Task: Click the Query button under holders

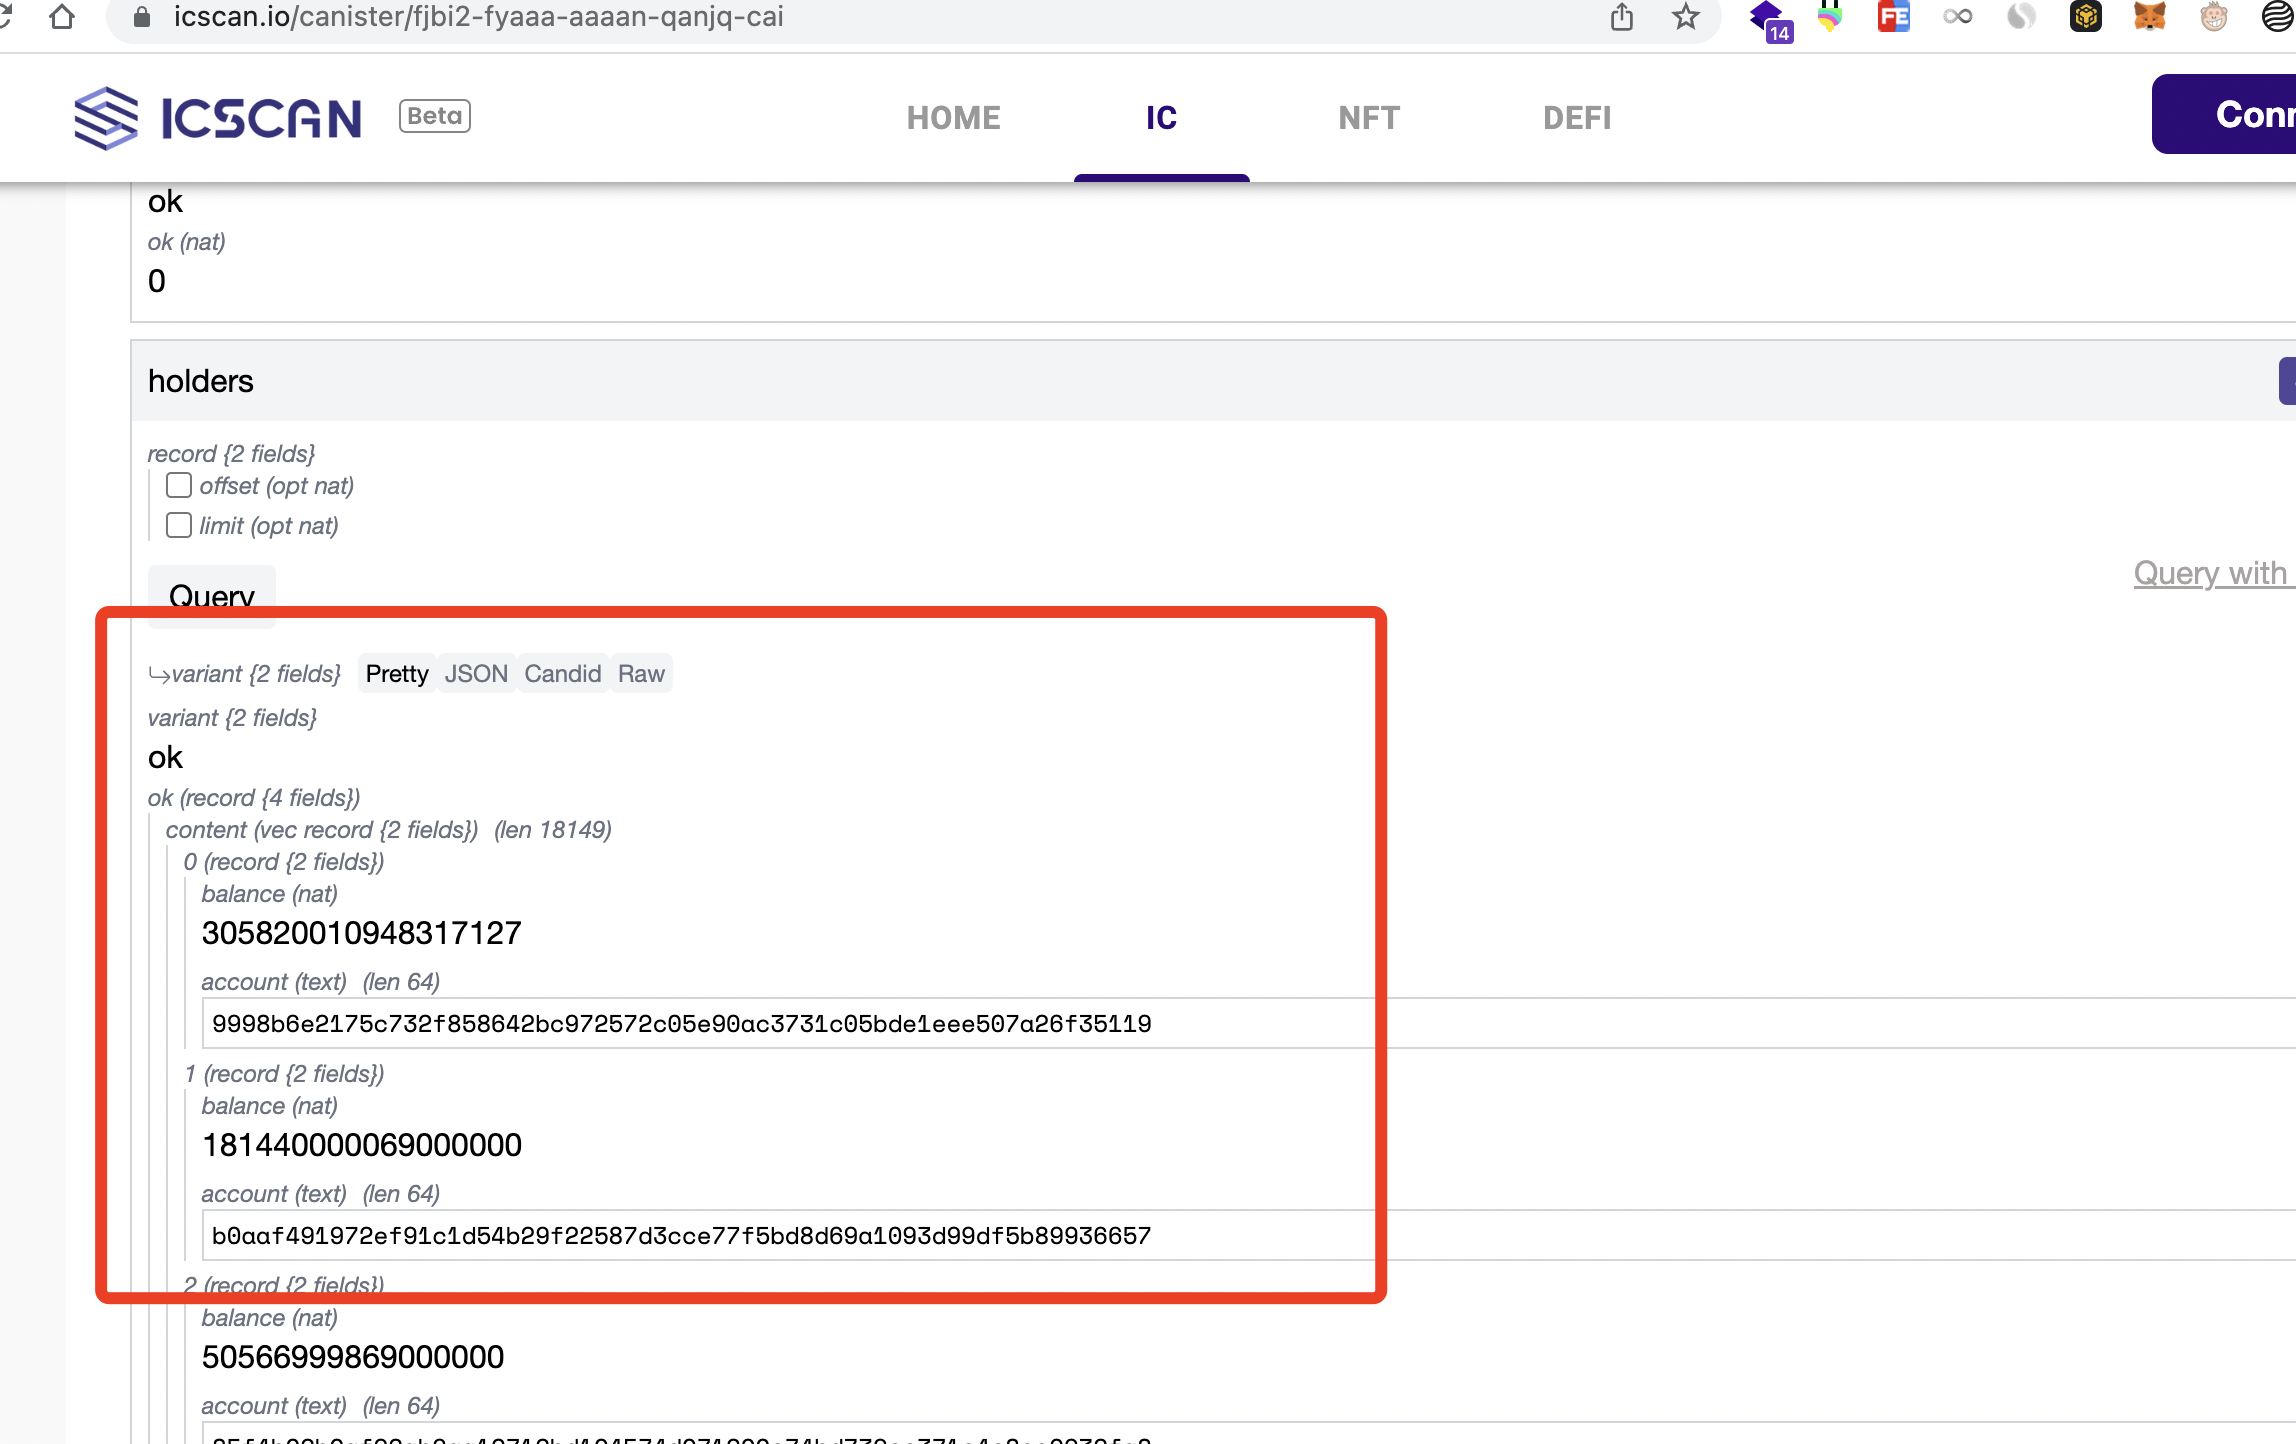Action: (212, 596)
